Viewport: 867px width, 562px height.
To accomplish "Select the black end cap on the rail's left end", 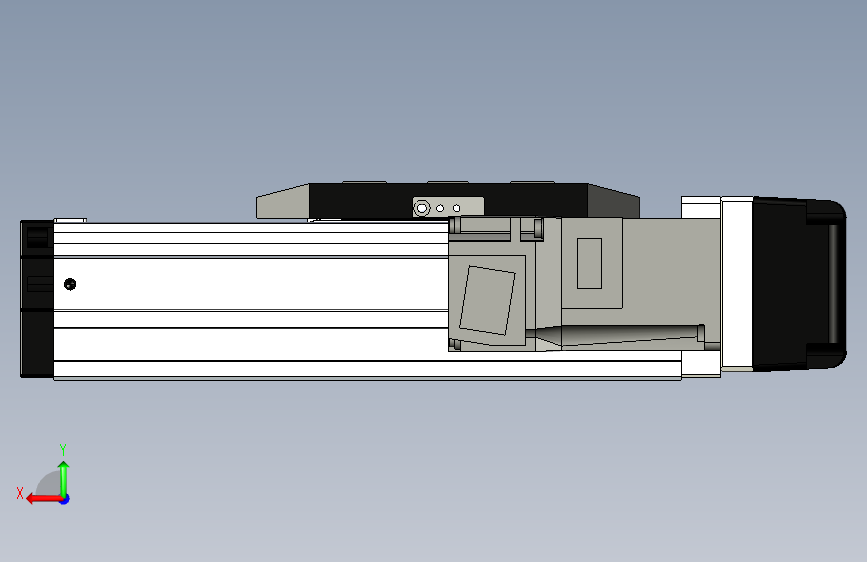I will pos(37,299).
